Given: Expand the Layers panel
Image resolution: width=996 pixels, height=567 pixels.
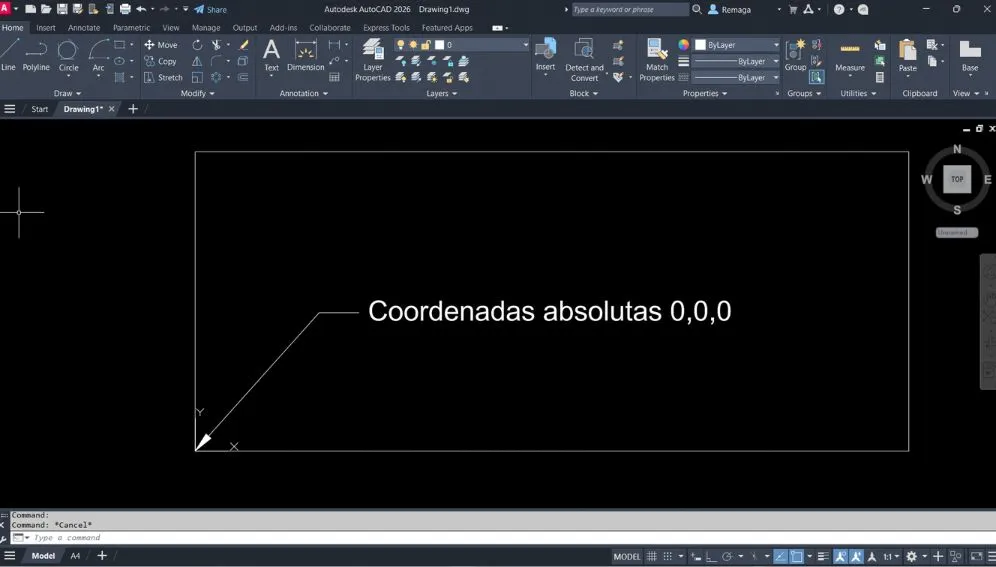Looking at the screenshot, I should pos(441,93).
